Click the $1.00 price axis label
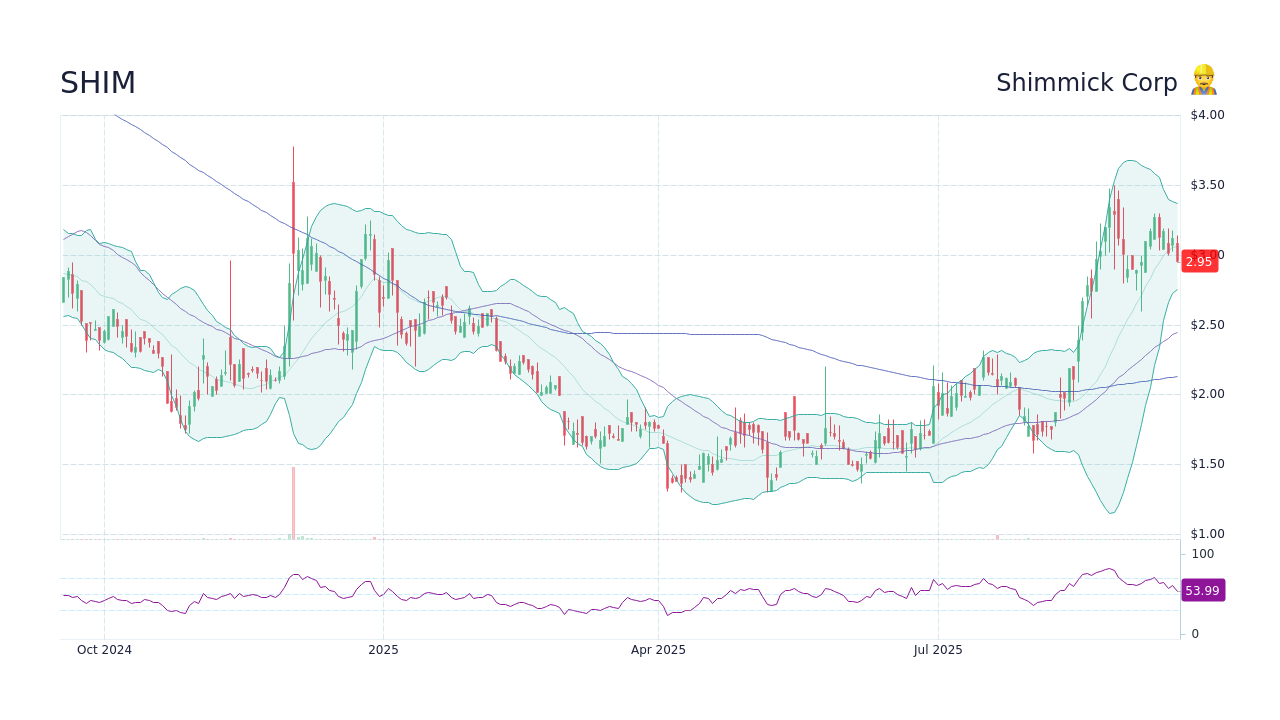1280x720 pixels. 1206,533
